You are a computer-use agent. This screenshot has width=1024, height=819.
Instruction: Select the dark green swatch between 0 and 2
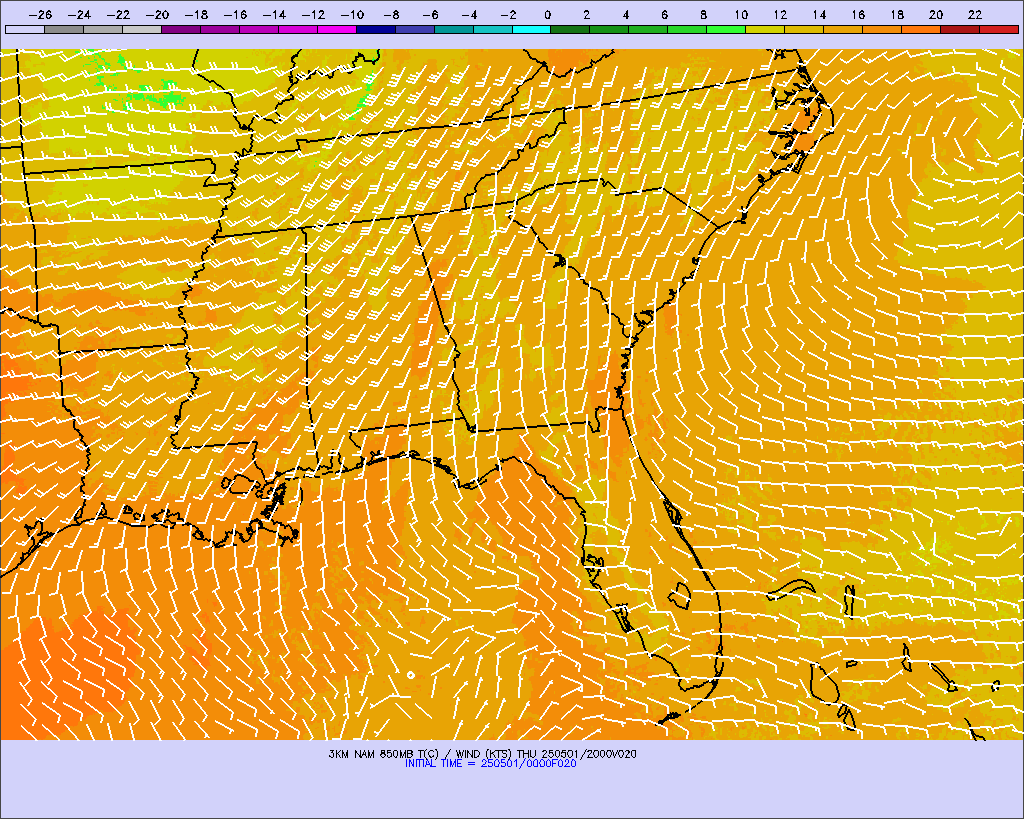coord(570,29)
